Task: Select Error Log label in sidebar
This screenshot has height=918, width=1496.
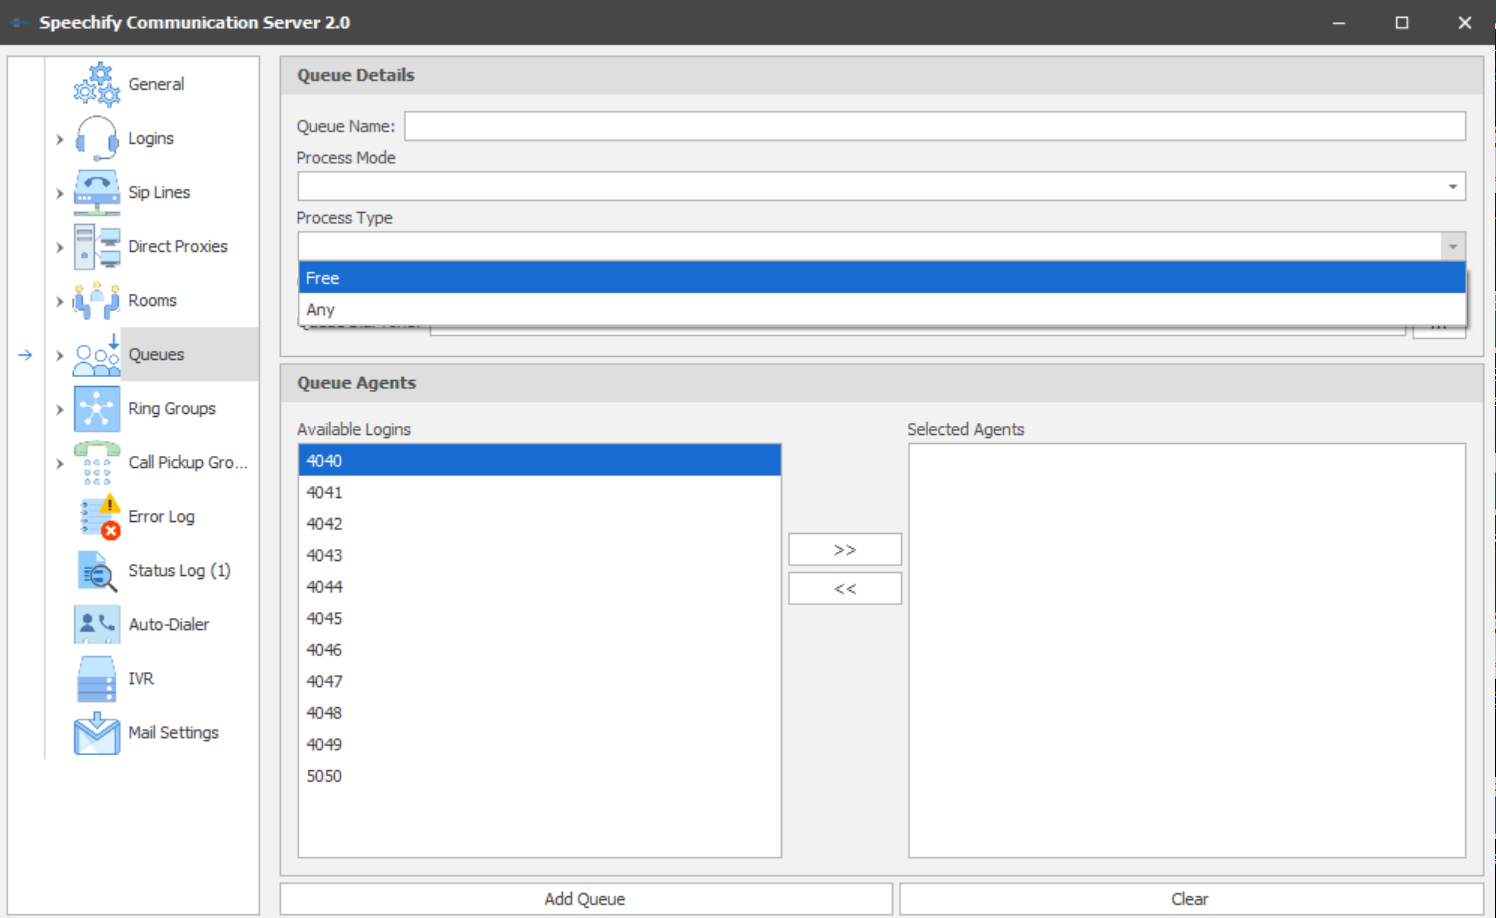Action: coord(161,516)
